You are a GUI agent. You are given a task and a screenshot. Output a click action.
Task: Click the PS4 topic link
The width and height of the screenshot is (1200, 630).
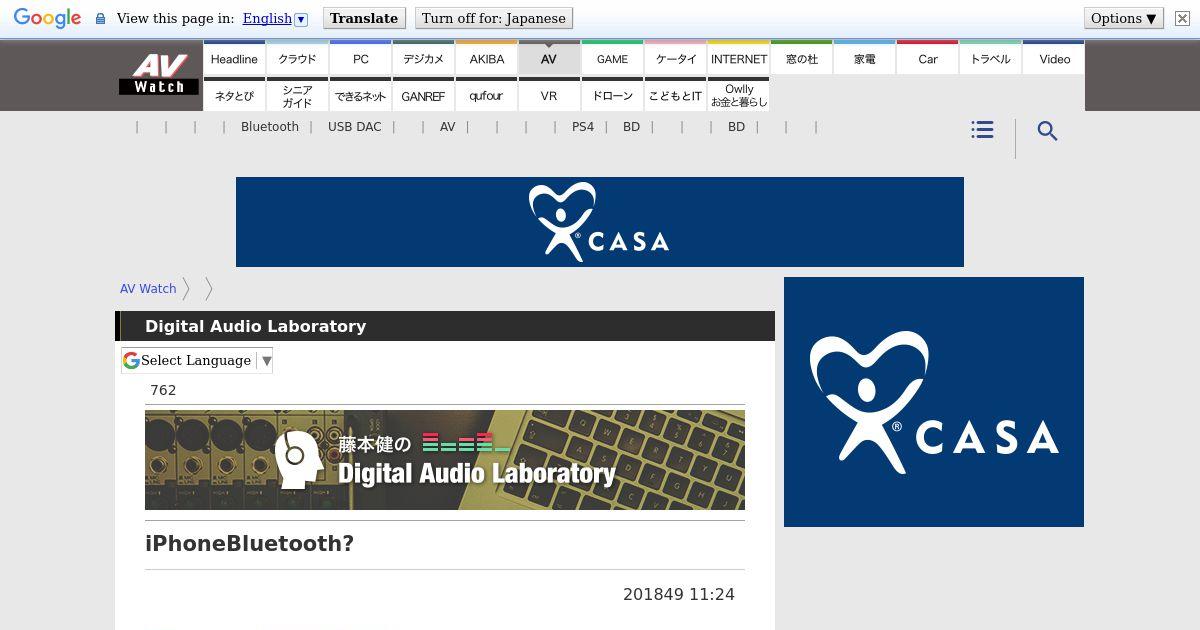pyautogui.click(x=583, y=127)
